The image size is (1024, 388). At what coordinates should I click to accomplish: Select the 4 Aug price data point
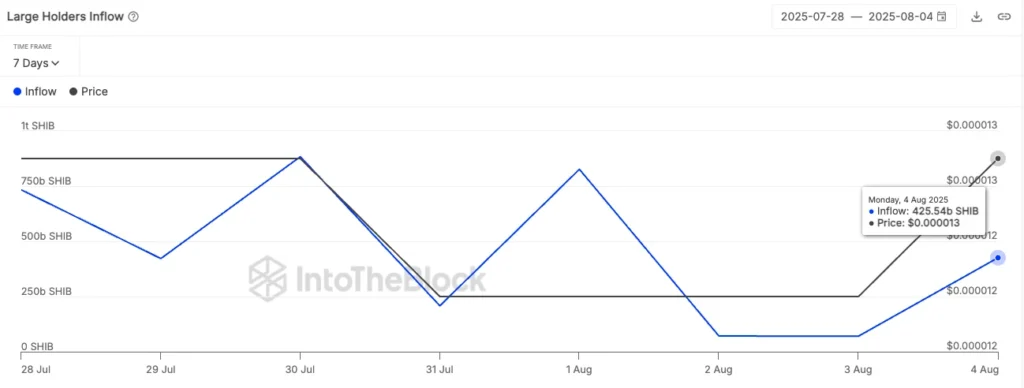point(997,158)
